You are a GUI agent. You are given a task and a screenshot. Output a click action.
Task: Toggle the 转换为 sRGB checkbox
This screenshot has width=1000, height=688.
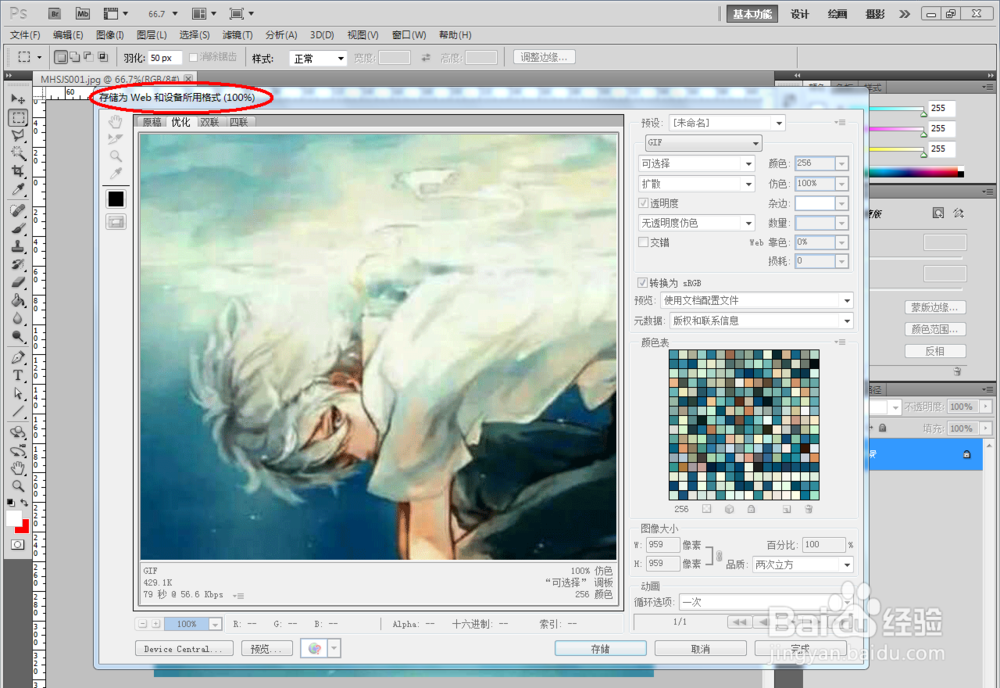tap(643, 282)
